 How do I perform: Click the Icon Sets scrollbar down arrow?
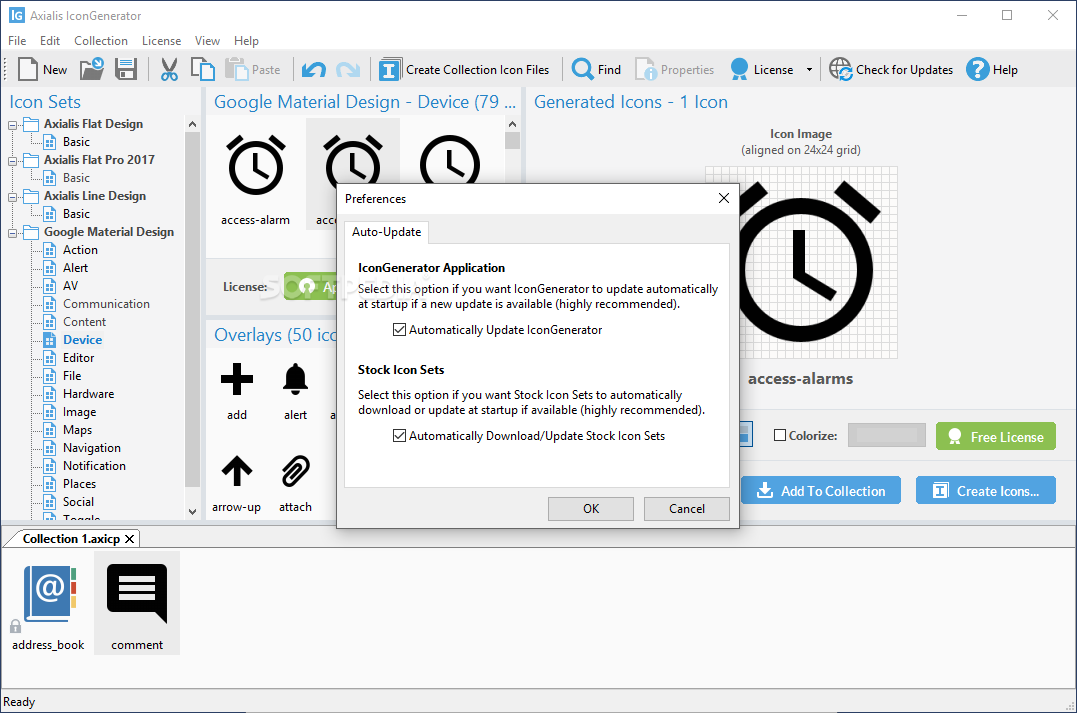[192, 511]
